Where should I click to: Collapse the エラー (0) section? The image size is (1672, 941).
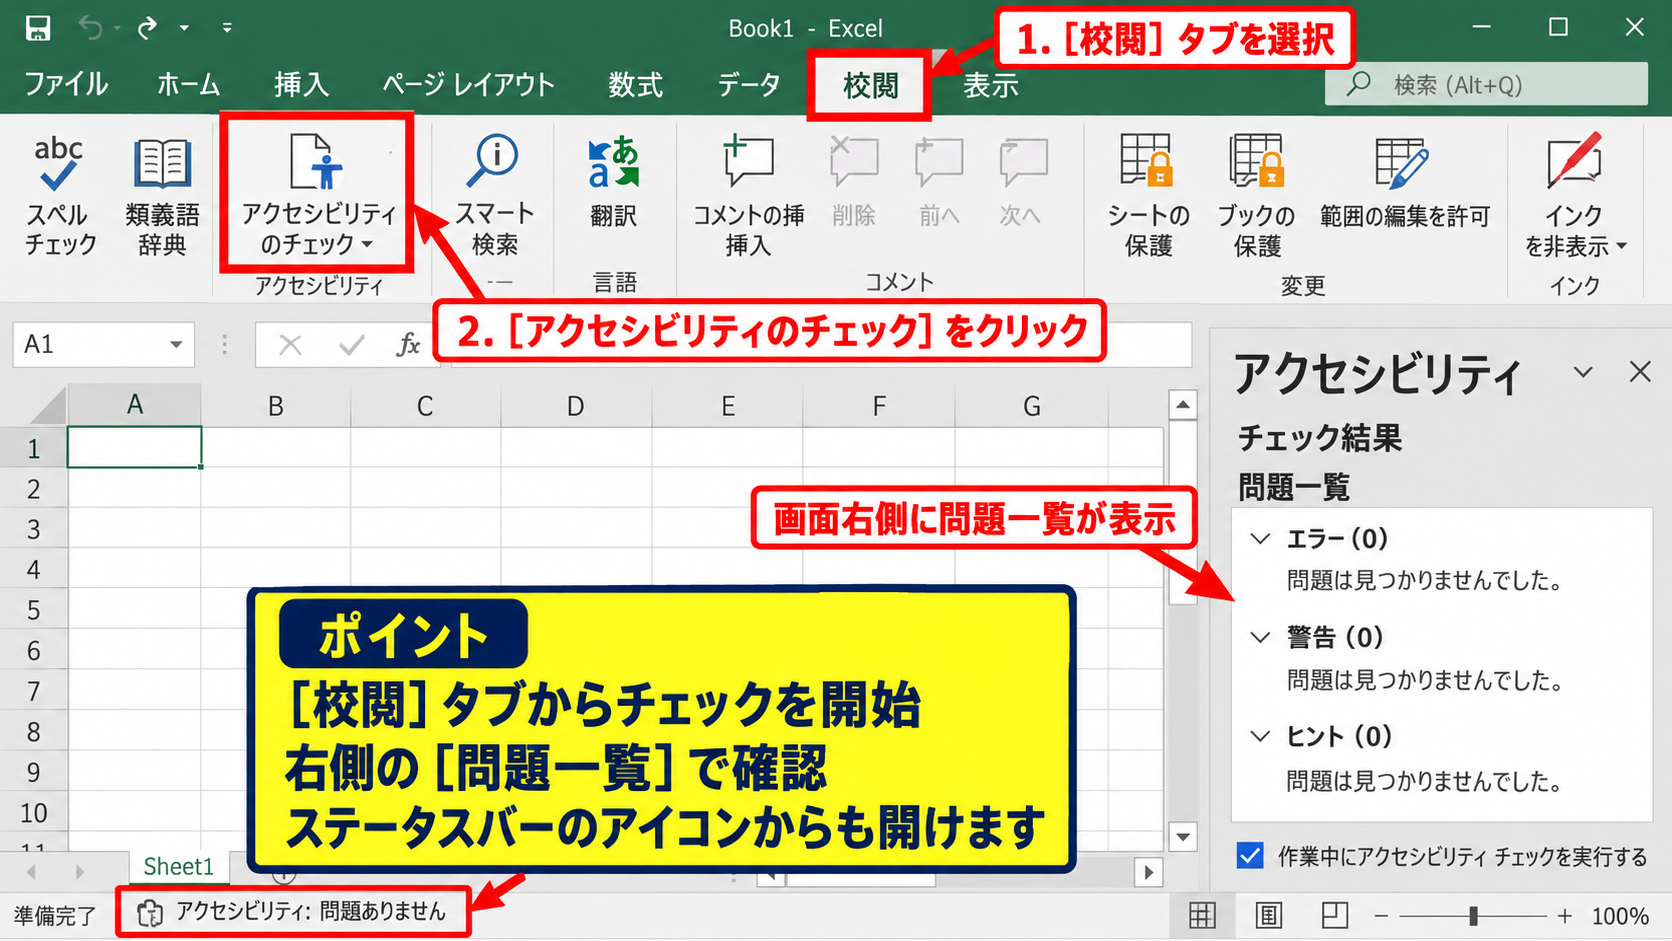click(x=1261, y=539)
